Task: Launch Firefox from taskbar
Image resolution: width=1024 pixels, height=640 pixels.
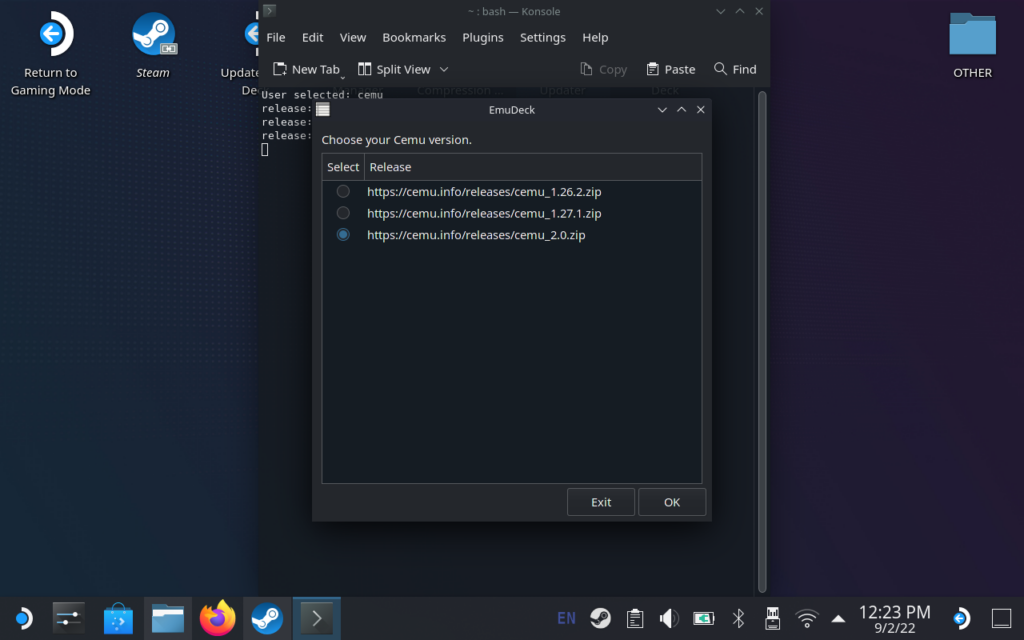Action: pyautogui.click(x=217, y=618)
